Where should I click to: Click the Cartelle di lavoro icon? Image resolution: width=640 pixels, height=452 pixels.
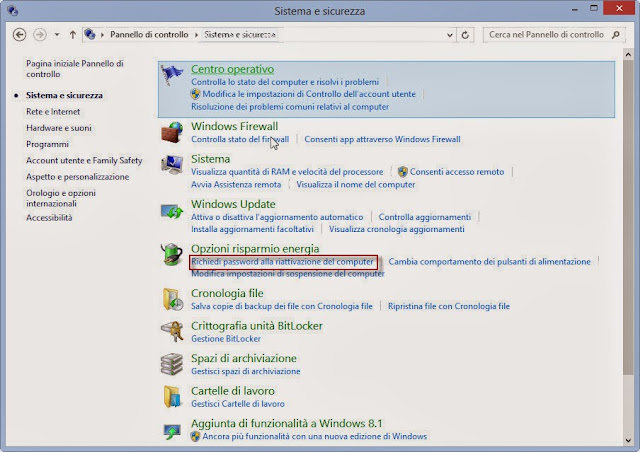[x=173, y=397]
